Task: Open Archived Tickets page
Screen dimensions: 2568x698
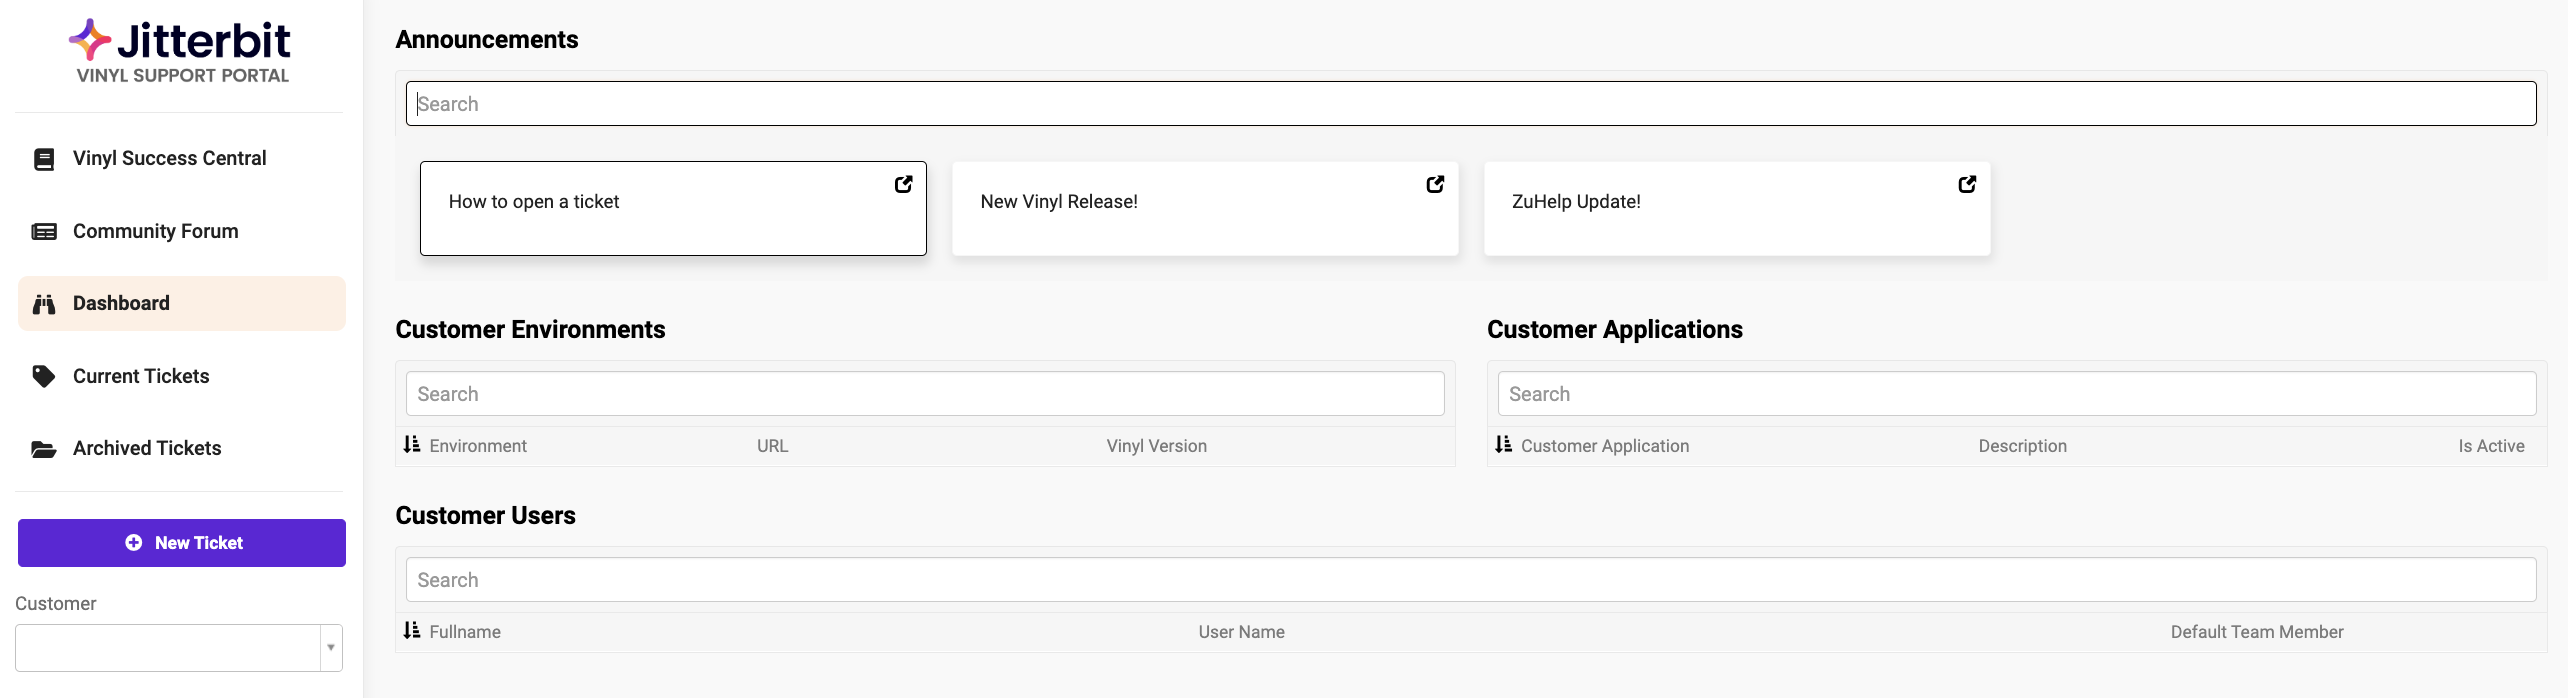Action: [182, 449]
